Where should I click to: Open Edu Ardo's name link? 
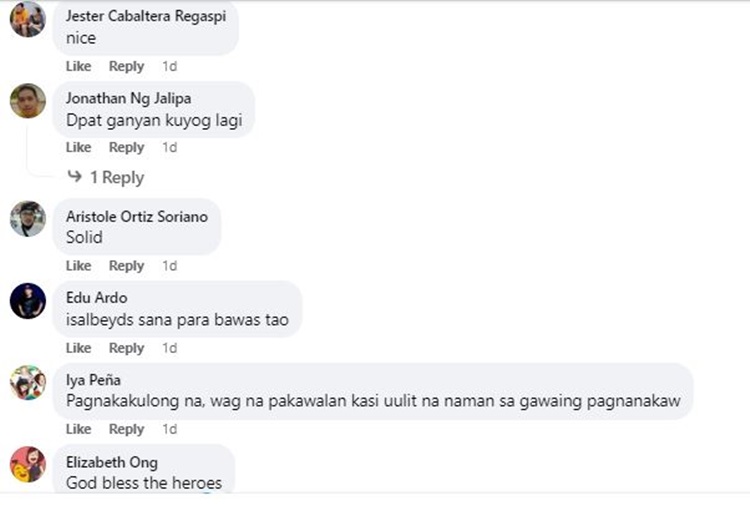(x=97, y=297)
